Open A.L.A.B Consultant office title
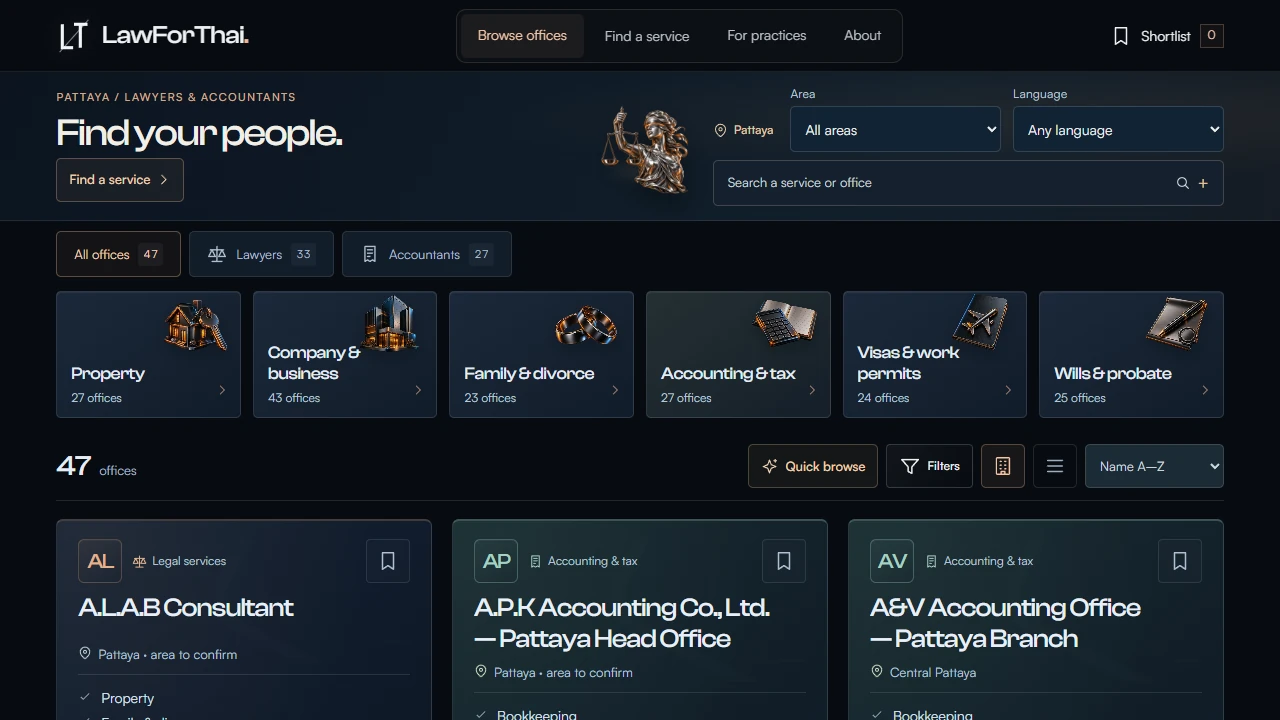This screenshot has height=720, width=1280. [186, 608]
